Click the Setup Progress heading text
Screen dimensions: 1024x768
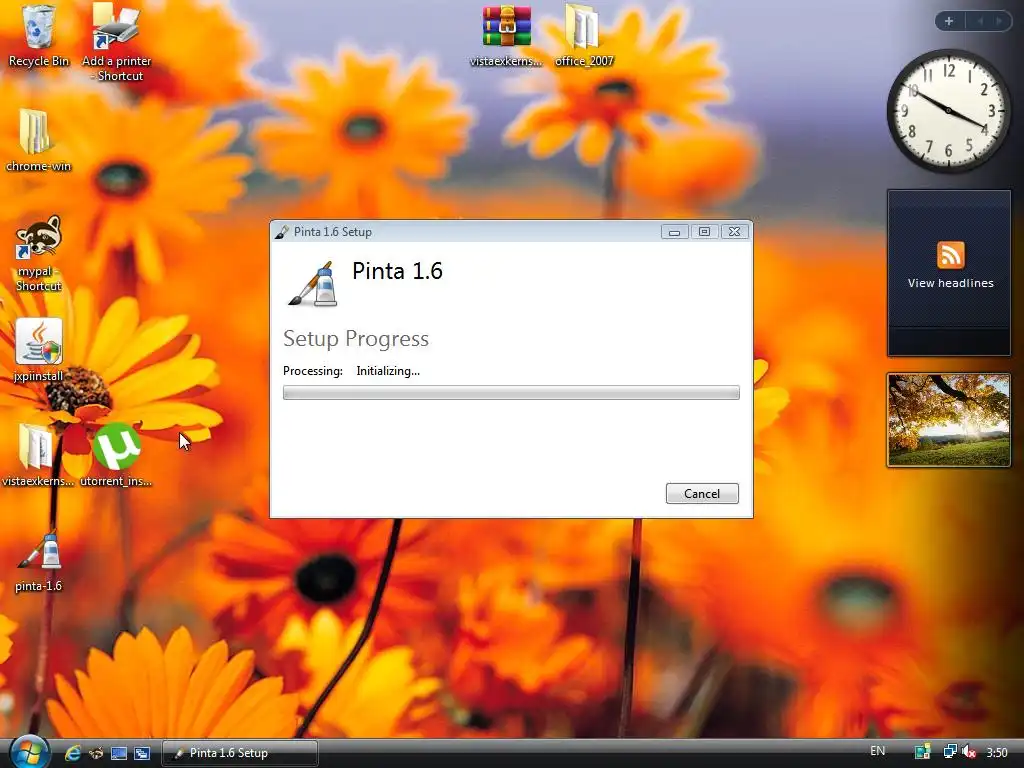pos(356,338)
